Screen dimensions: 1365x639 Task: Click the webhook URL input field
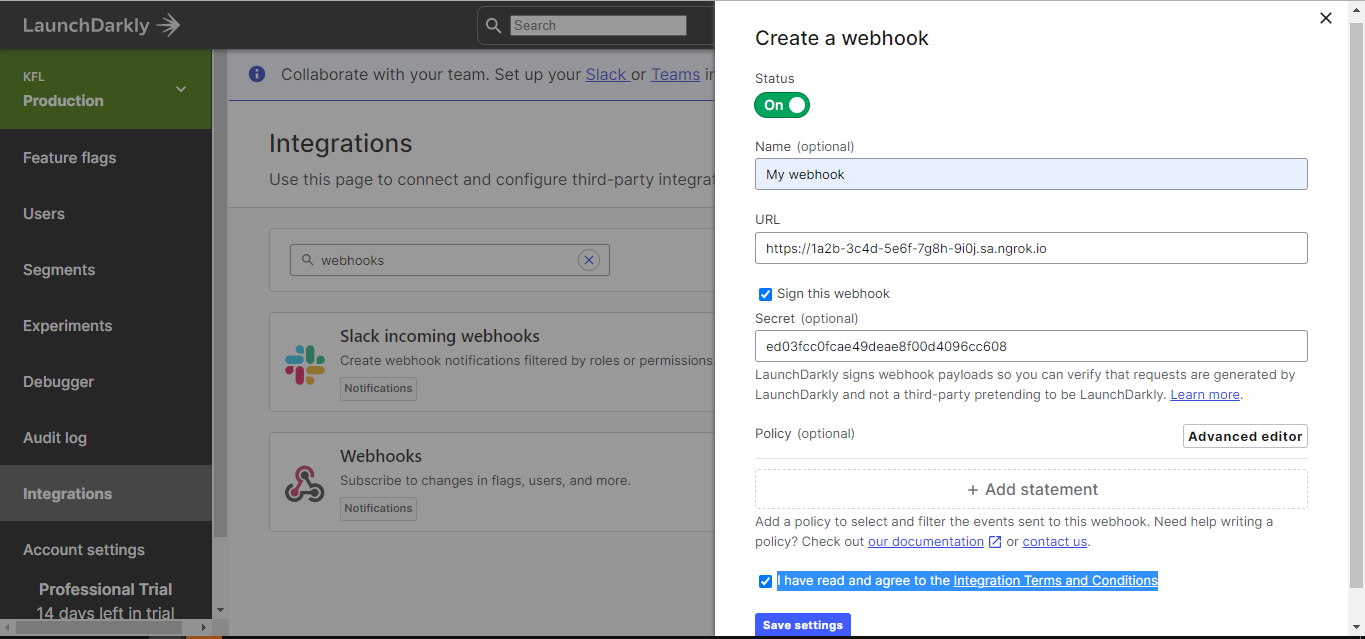pos(1031,248)
